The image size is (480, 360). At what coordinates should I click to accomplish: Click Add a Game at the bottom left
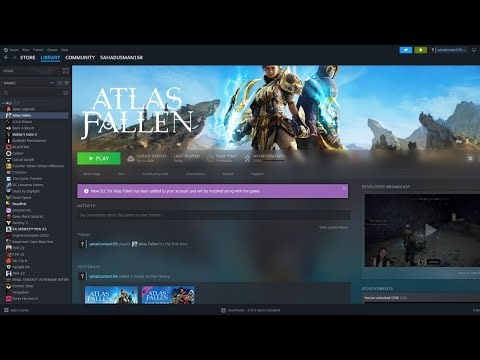16,310
